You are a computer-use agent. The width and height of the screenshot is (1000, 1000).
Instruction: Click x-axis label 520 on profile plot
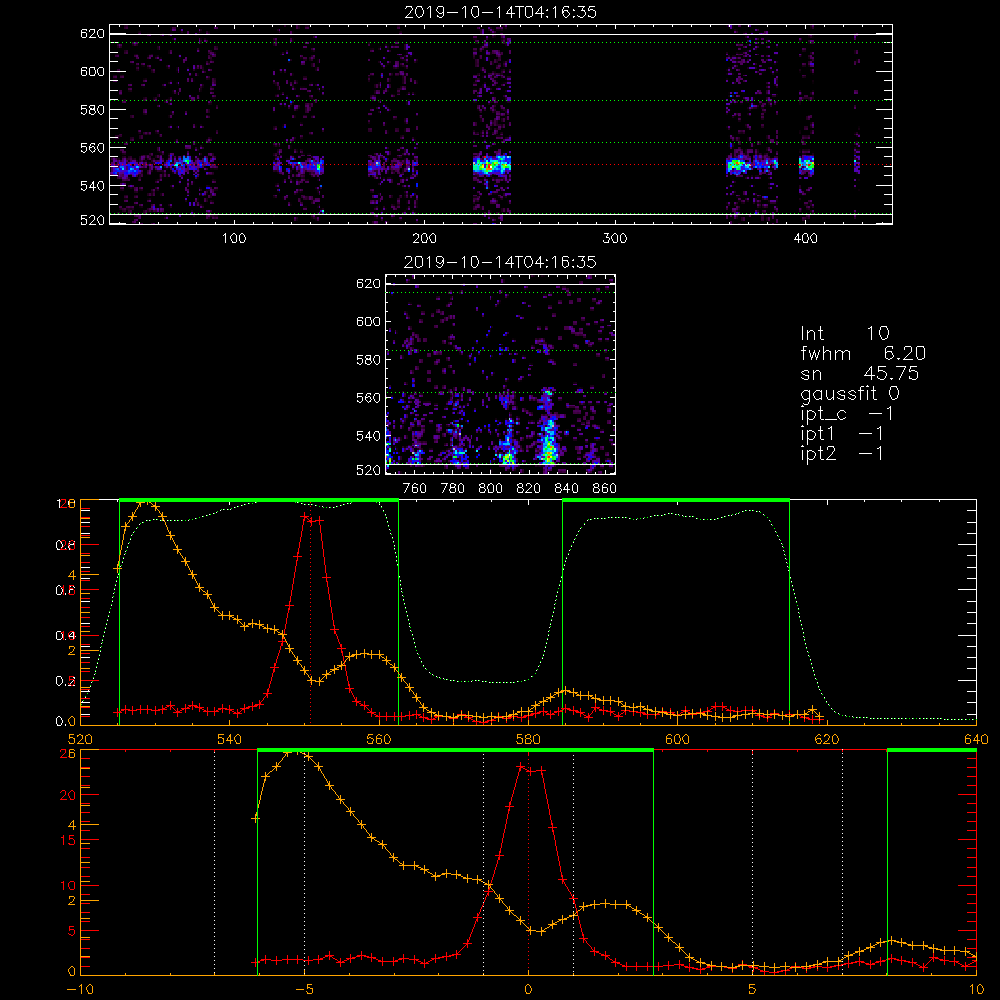click(80, 740)
